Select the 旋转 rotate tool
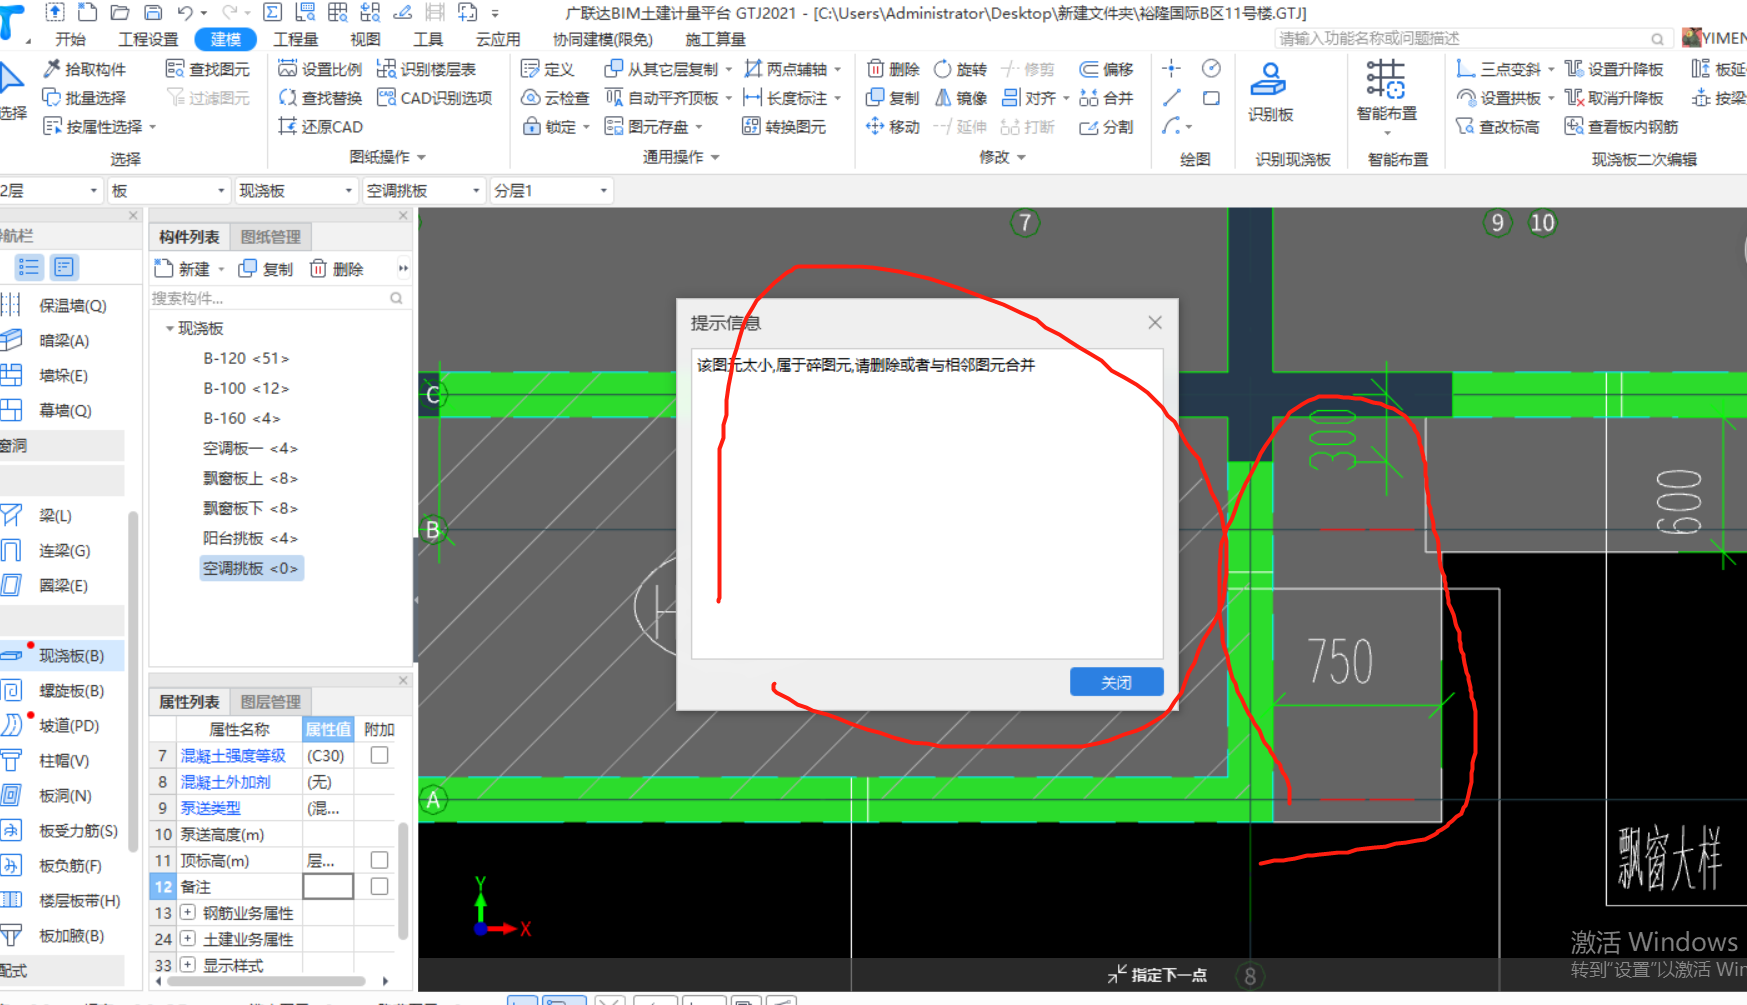The height and width of the screenshot is (1005, 1747). [960, 69]
